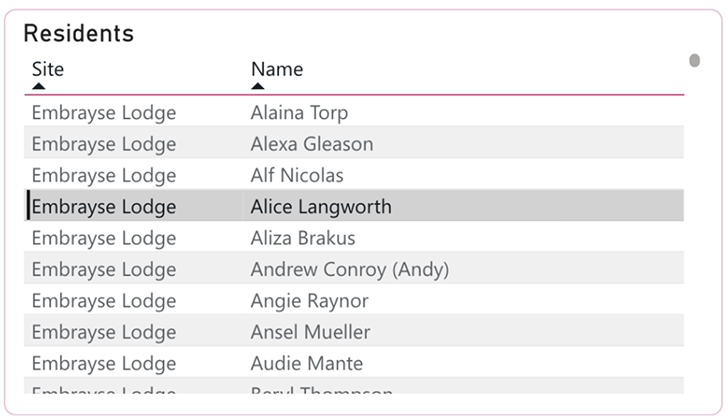Click Embrayse Lodge in Audie Mante's row
Screen dimensions: 728x420
pyautogui.click(x=104, y=363)
